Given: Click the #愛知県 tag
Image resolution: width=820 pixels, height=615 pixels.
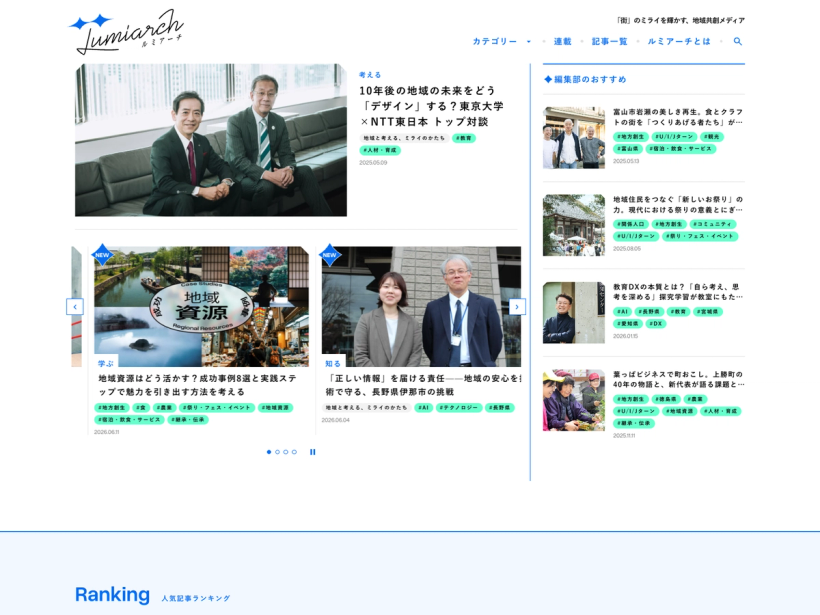Looking at the screenshot, I should [x=629, y=323].
